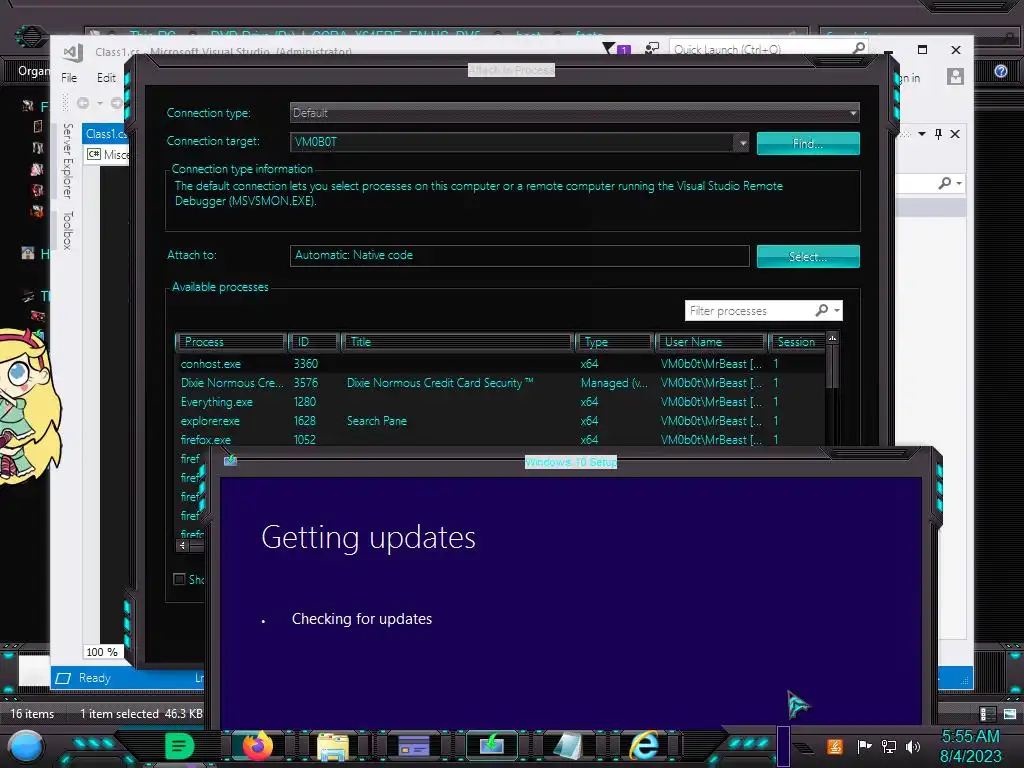Click the Visual Studio feedback icon
This screenshot has height=768, width=1024.
[x=651, y=48]
